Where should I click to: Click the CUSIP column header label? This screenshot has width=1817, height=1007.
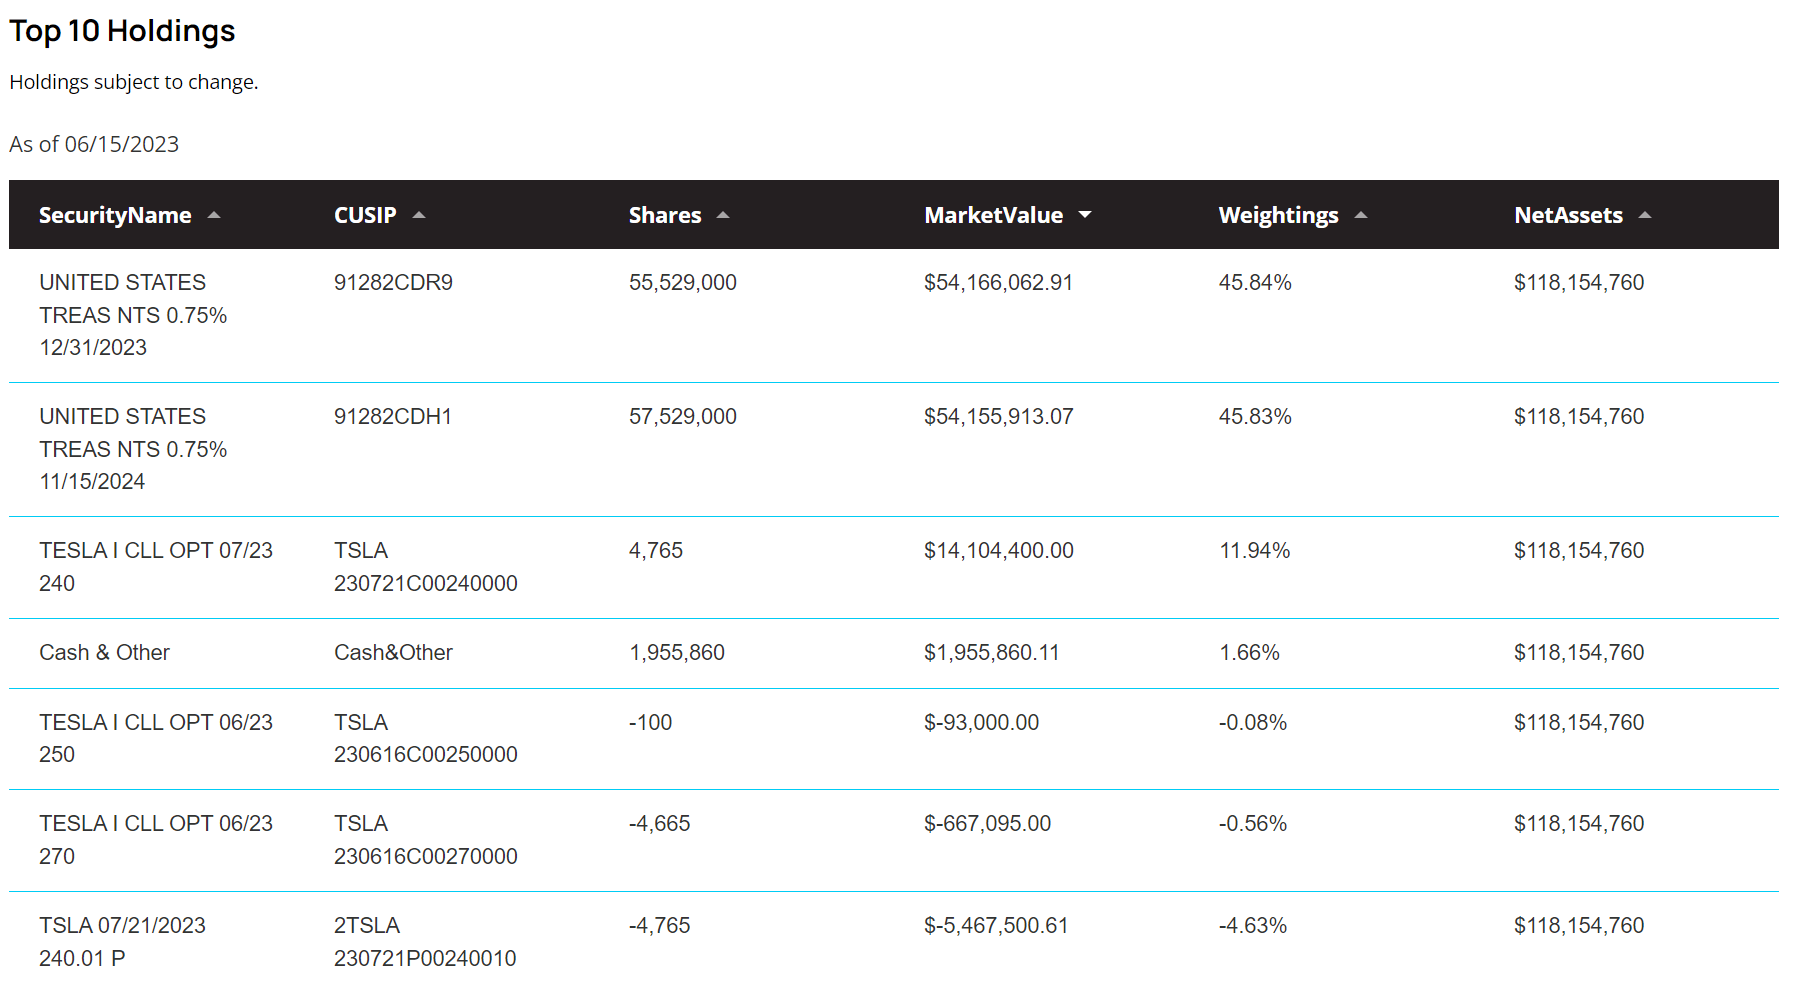tap(365, 215)
